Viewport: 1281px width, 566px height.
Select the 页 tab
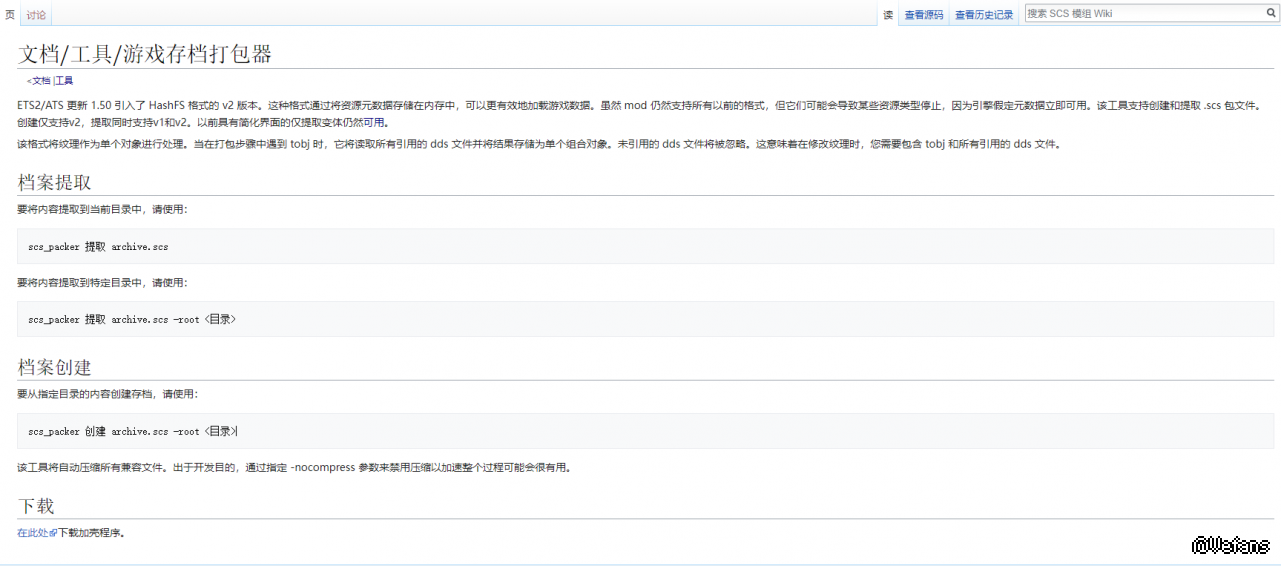[x=10, y=15]
